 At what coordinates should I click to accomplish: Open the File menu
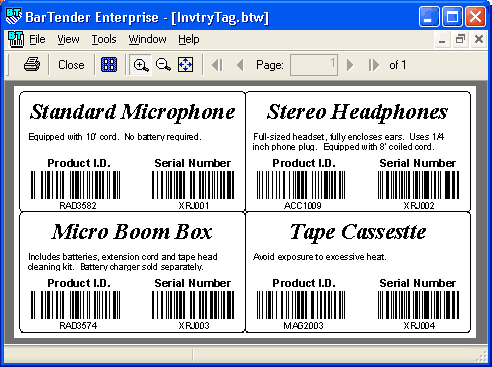click(x=37, y=39)
